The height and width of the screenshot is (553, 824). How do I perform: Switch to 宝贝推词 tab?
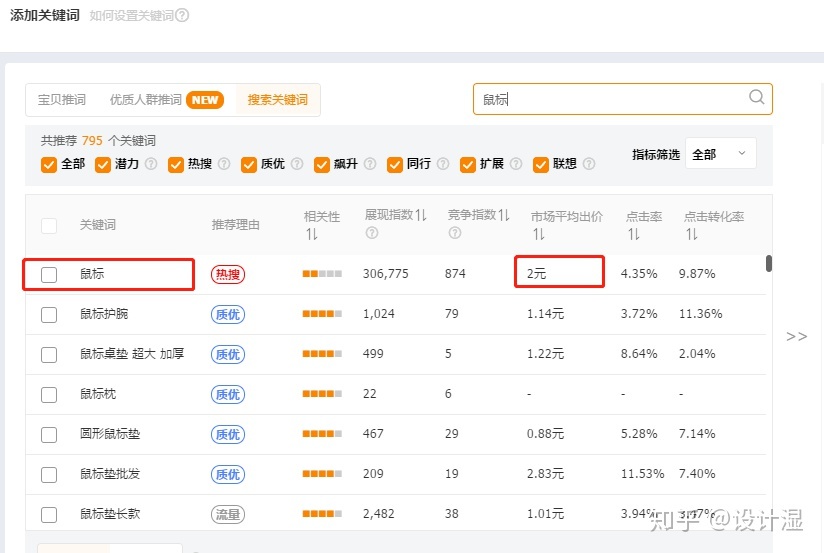coord(61,99)
